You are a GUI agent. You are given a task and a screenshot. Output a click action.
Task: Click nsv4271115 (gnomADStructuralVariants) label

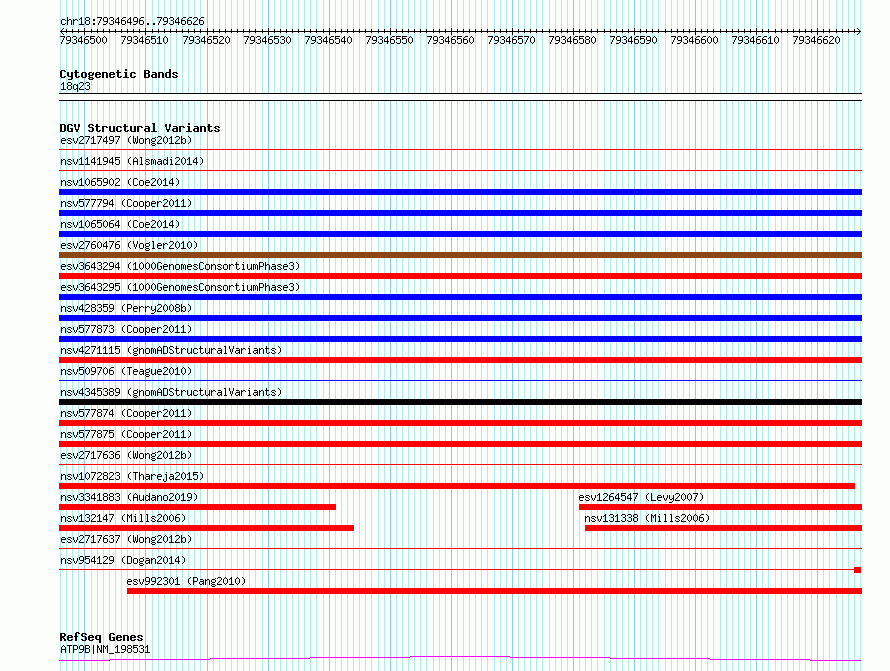tap(171, 350)
